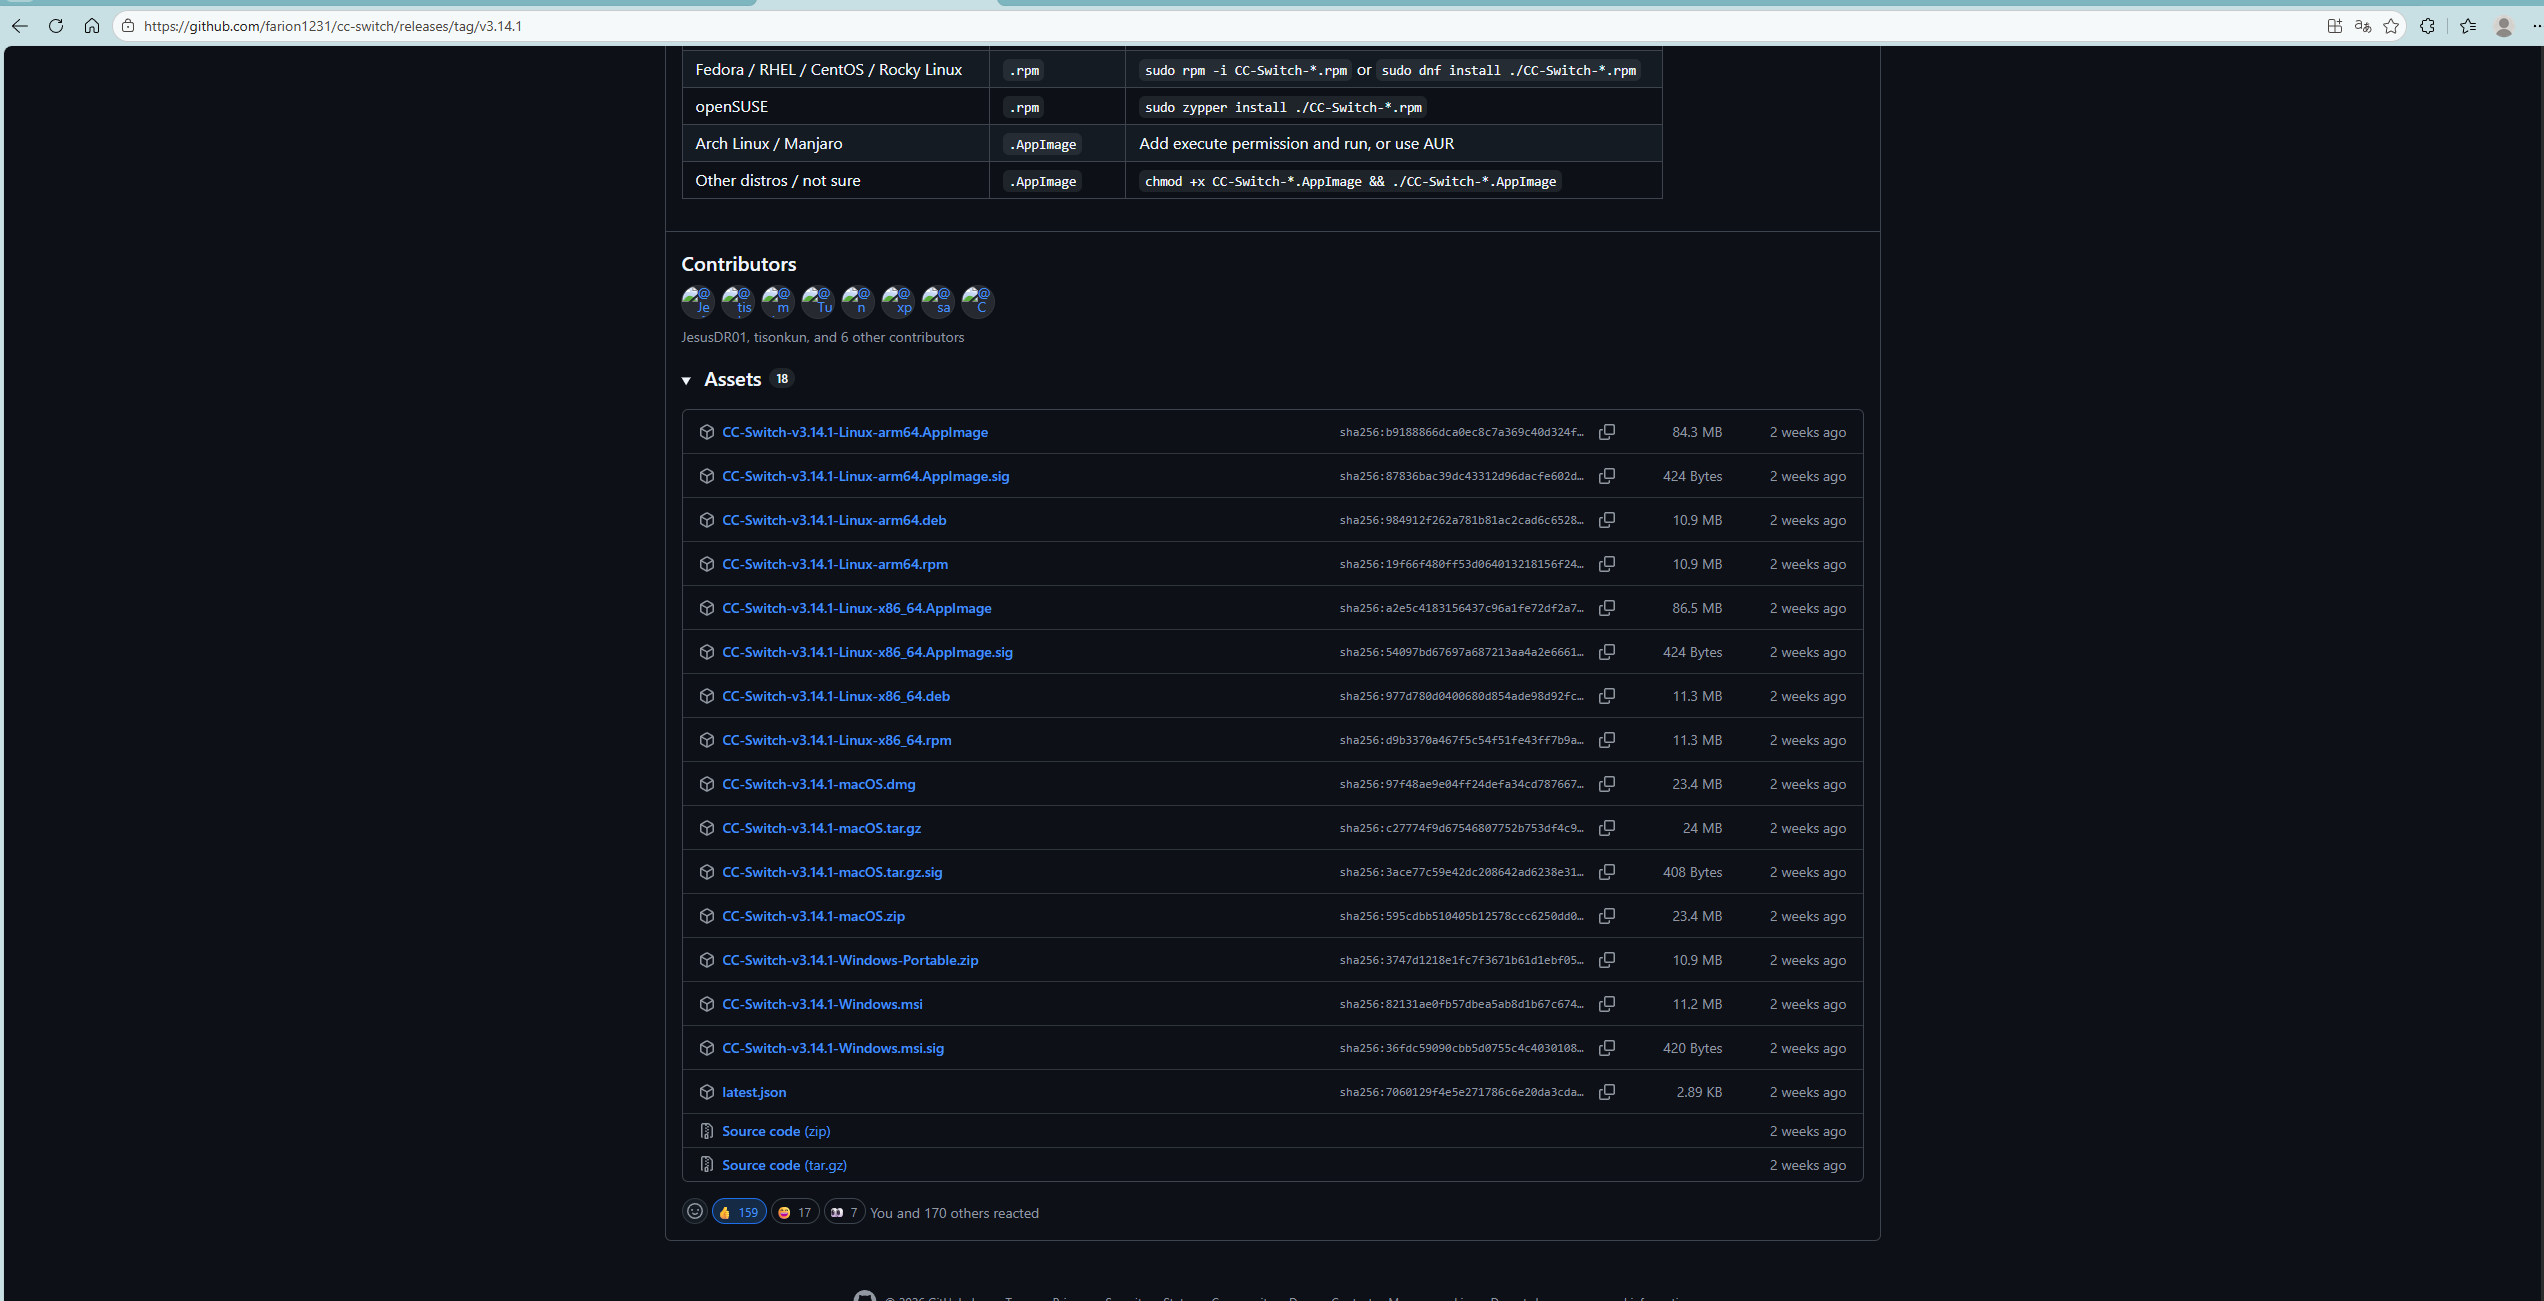Download the latest.json asset
The width and height of the screenshot is (2544, 1301).
[754, 1092]
